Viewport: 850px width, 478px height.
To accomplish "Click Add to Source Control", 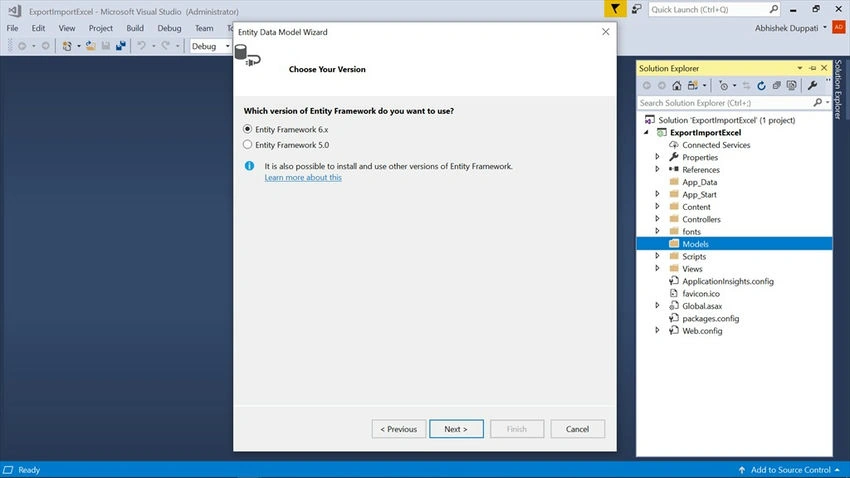I will pos(790,470).
